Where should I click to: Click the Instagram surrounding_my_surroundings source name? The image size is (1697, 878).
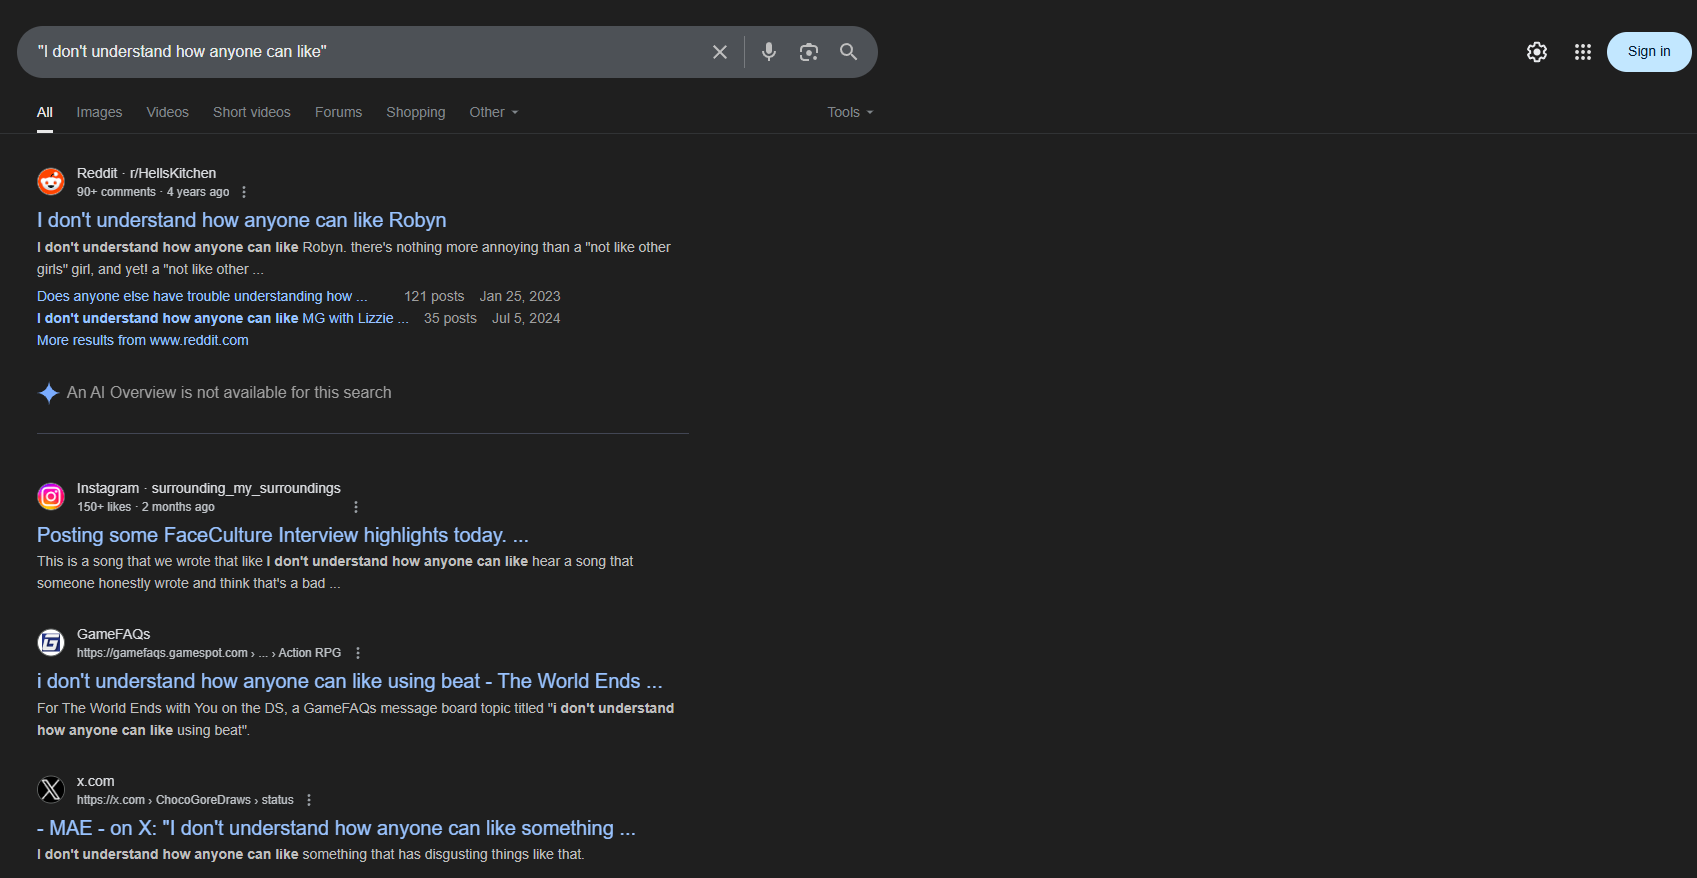[x=209, y=488]
